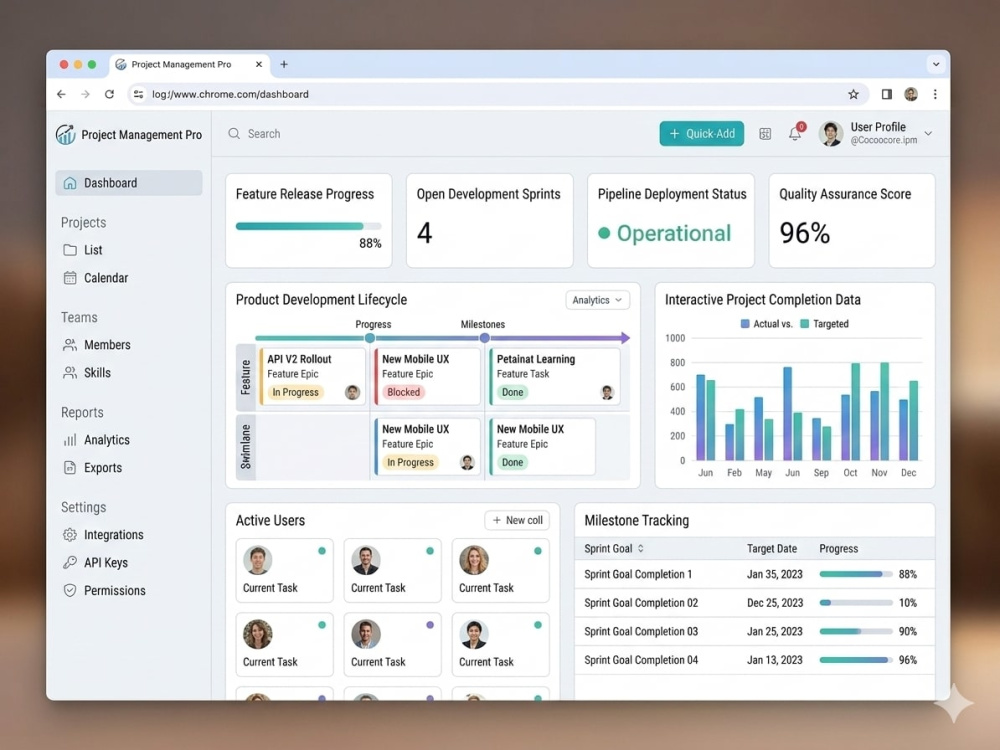Click the Dec 25, 2023 target date

[x=775, y=603]
